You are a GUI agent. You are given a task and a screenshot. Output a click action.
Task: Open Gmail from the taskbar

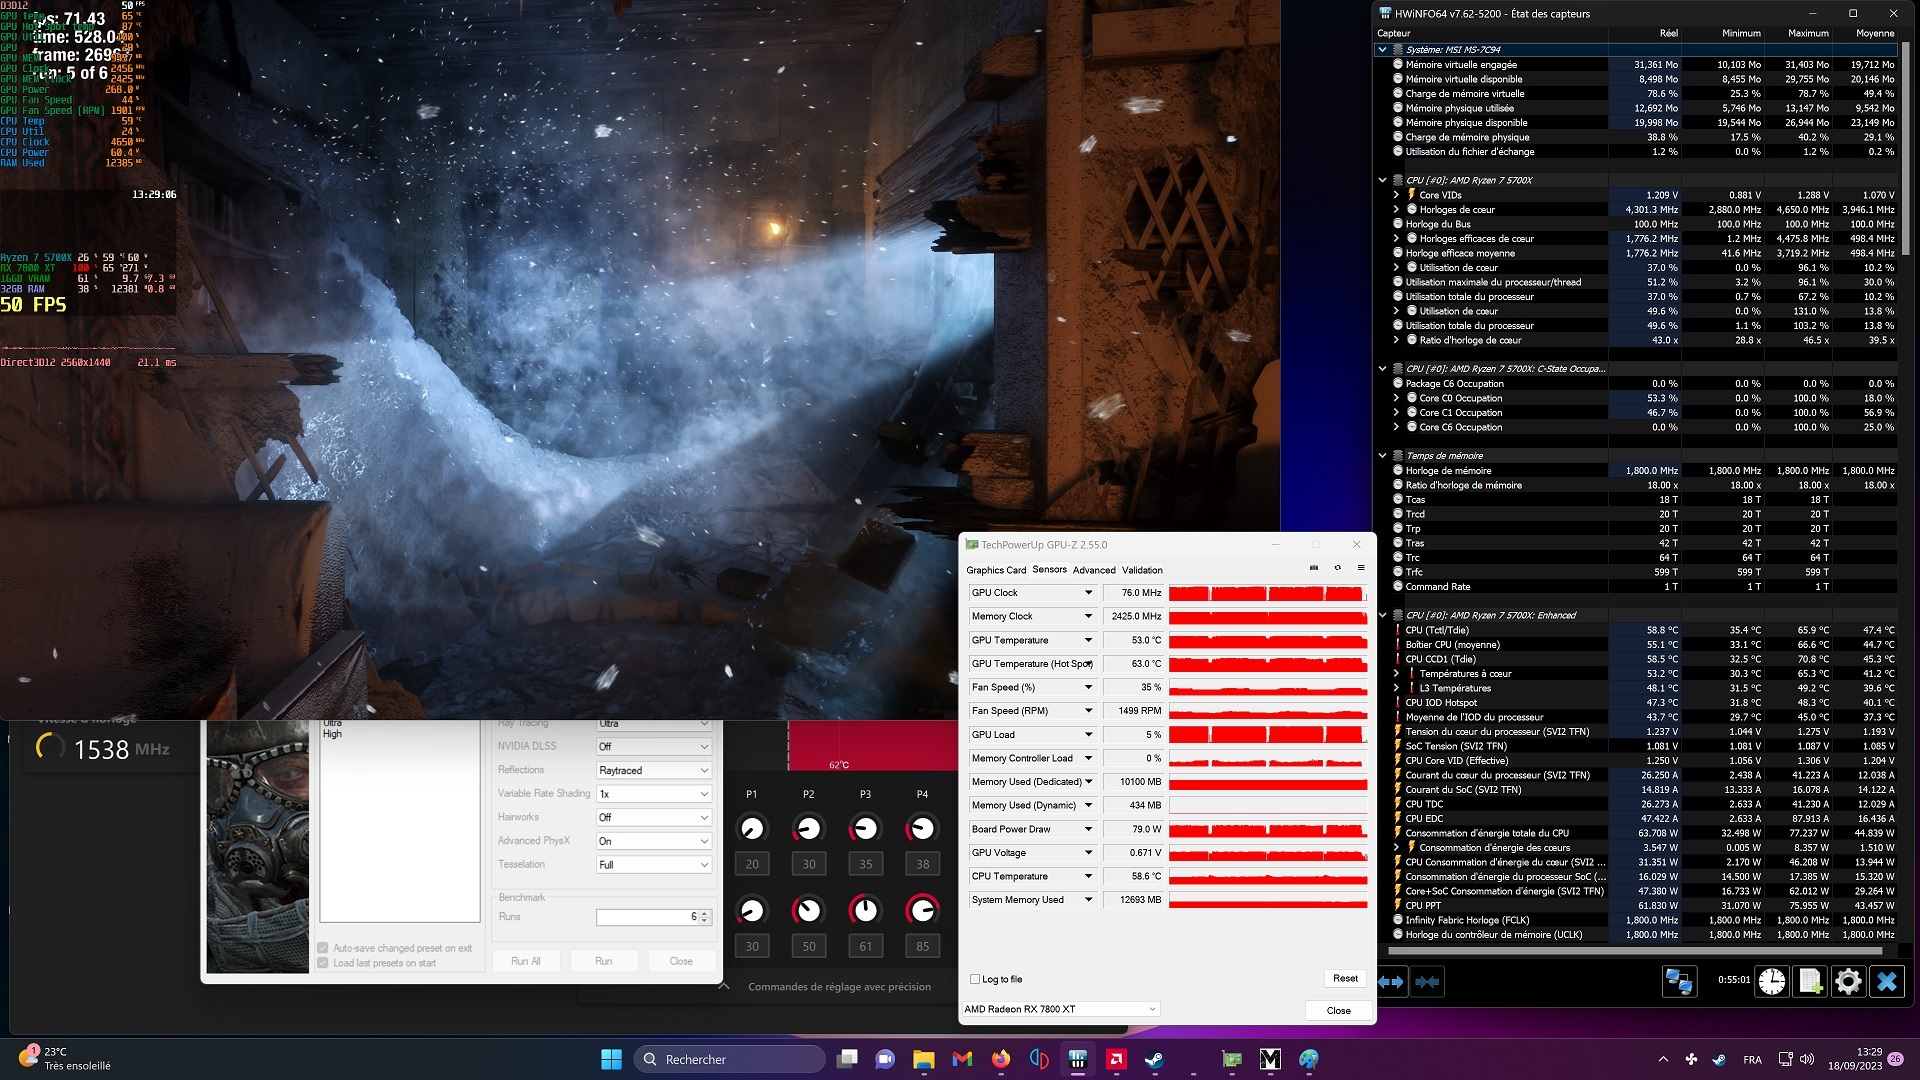(962, 1059)
